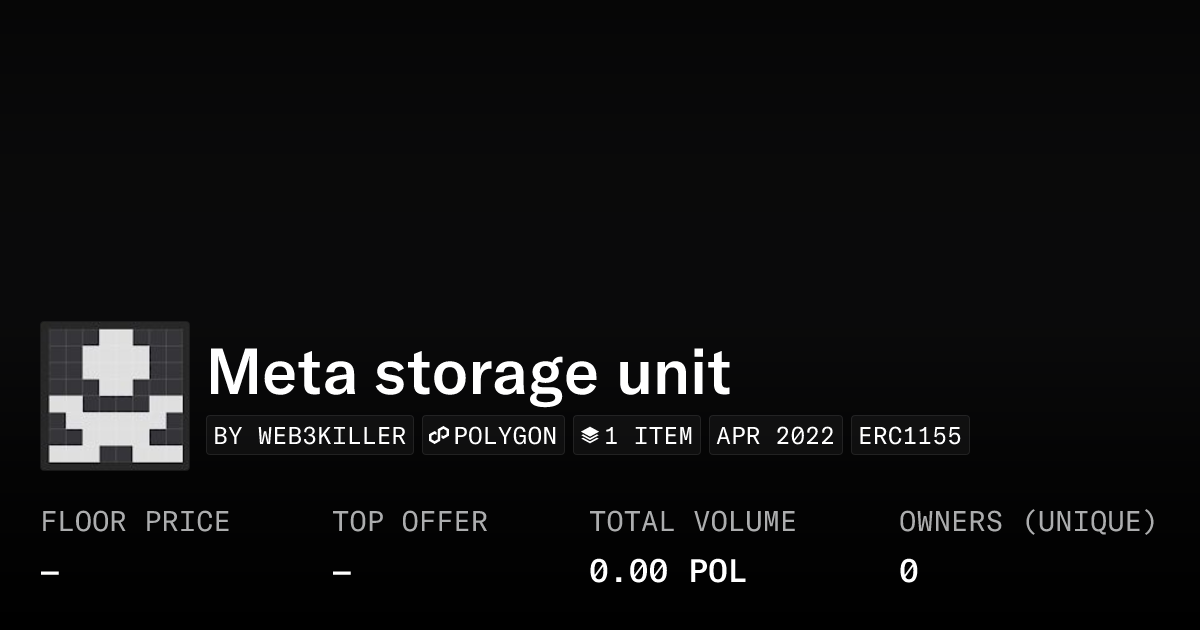This screenshot has height=630, width=1200.
Task: Open the pixel-art collection avatar thumbnail
Action: coord(115,396)
